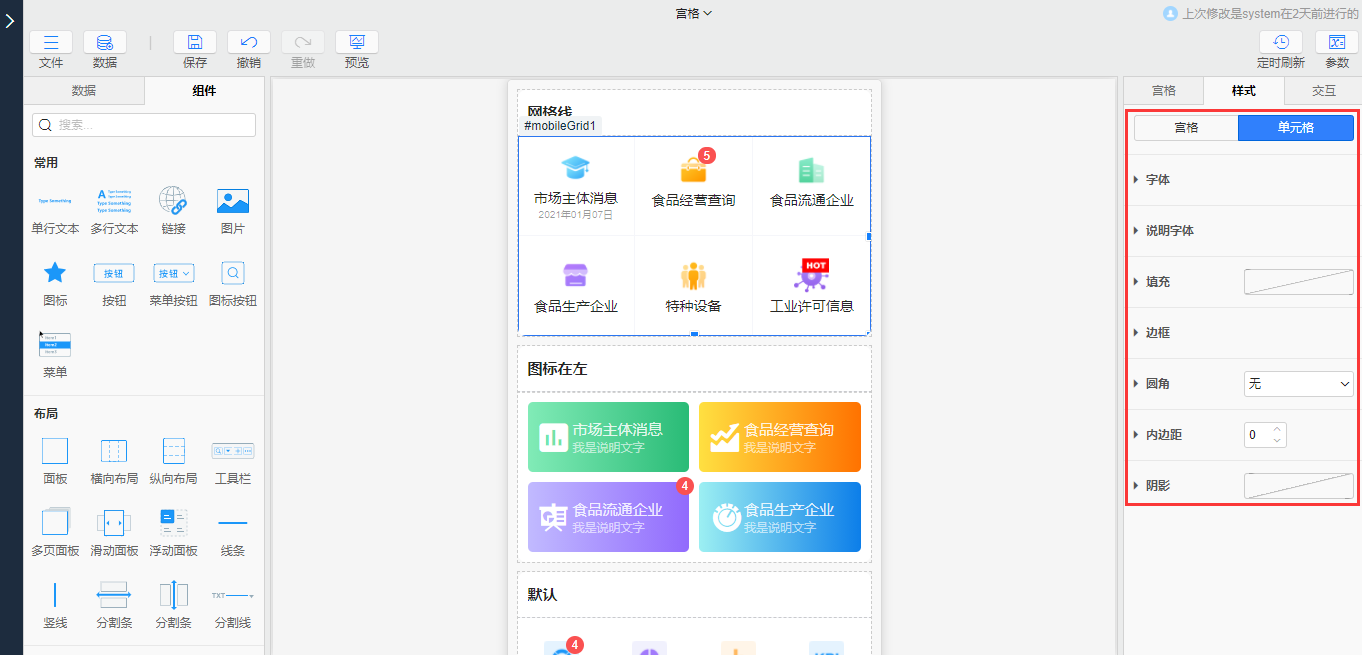Viewport: 1362px width, 655px height.
Task: Keep 单元格 mode selected in style panel
Action: (x=1296, y=127)
